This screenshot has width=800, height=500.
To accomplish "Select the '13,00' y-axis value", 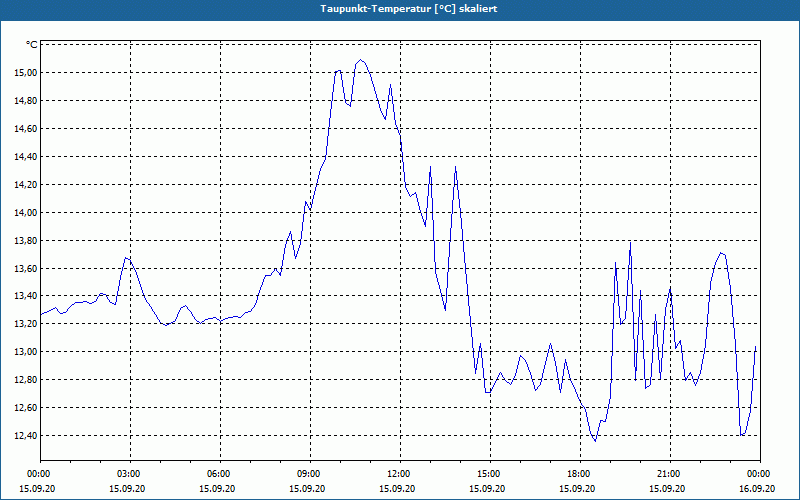I will (x=28, y=352).
